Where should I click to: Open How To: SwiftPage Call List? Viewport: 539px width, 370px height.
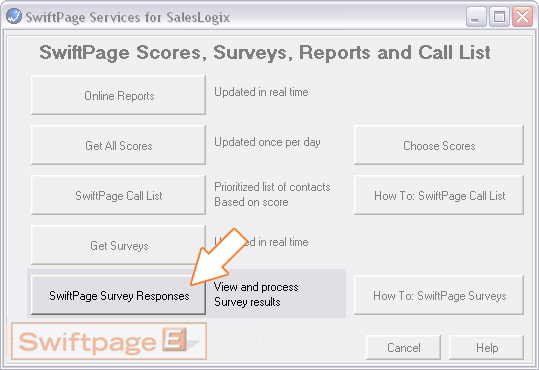[x=439, y=195]
